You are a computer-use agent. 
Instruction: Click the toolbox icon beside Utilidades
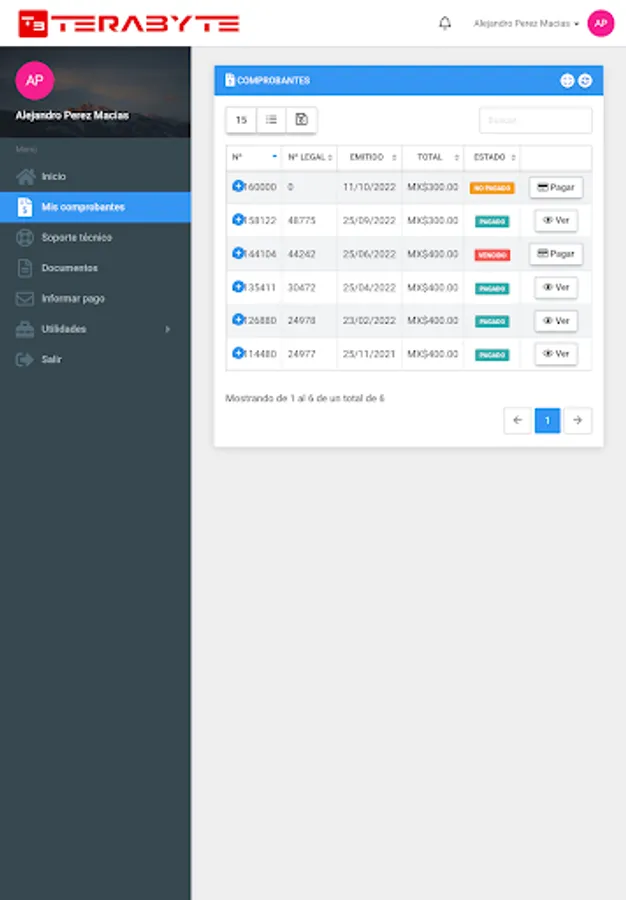point(25,329)
